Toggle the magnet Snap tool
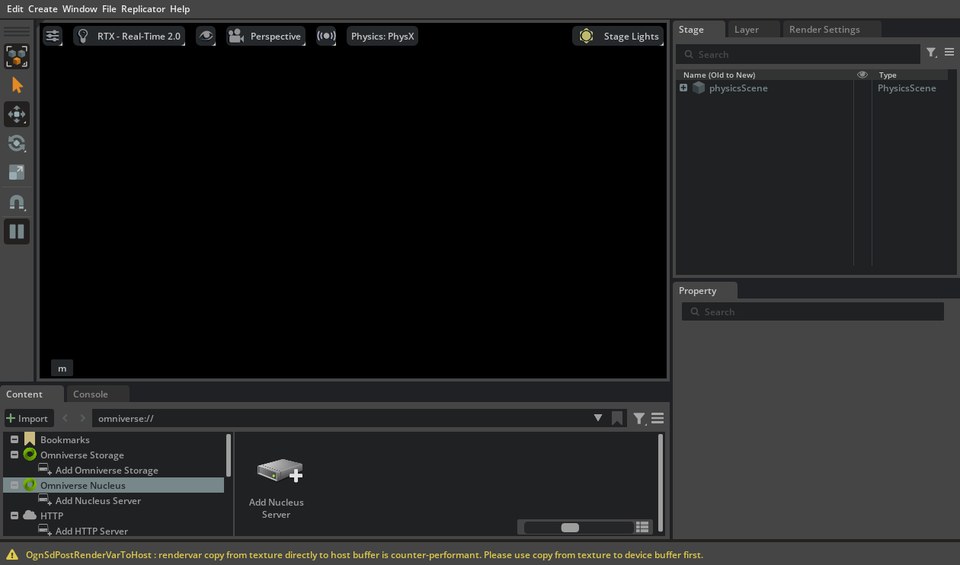 17,202
